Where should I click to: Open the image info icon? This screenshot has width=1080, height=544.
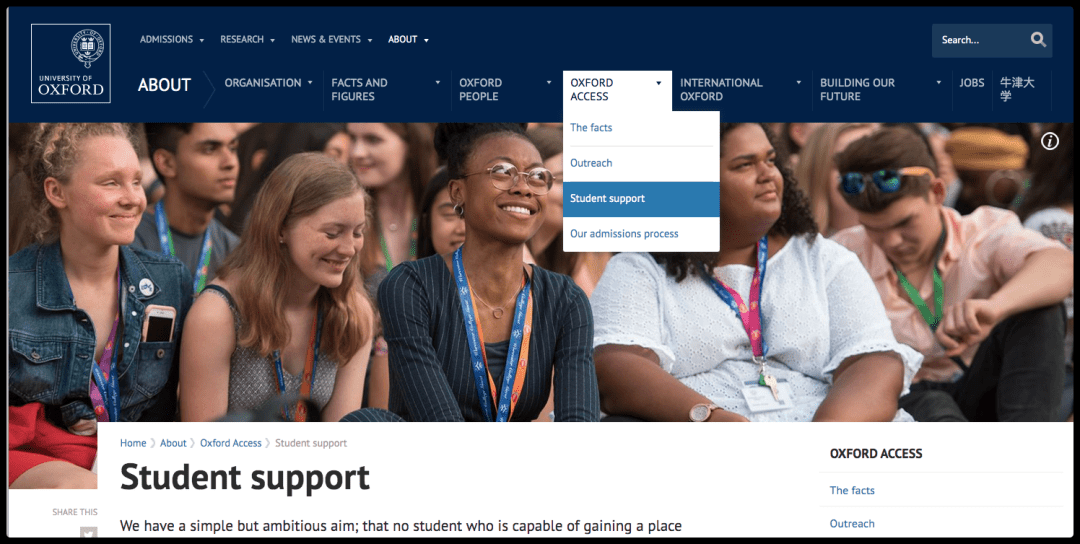(1050, 141)
